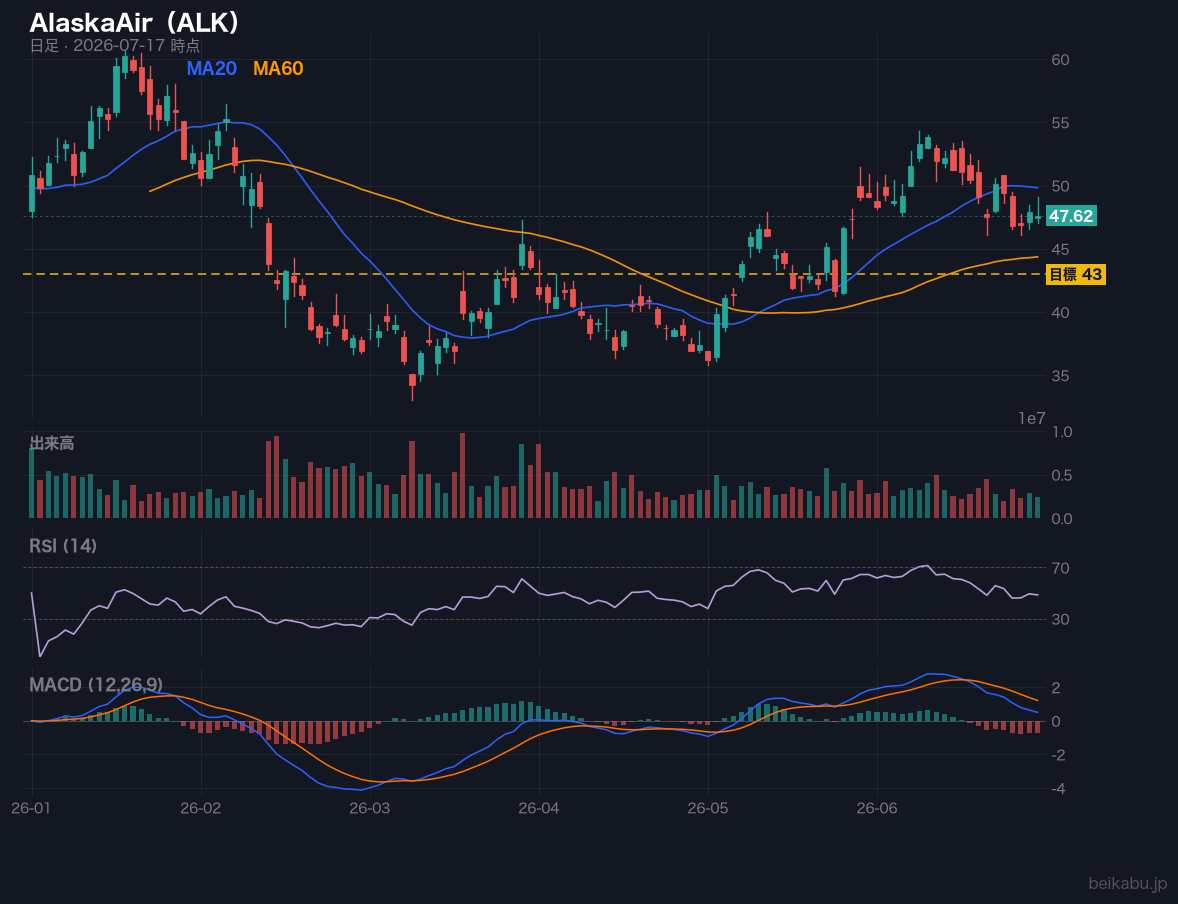Click the 26-02 date axis label

[201, 809]
